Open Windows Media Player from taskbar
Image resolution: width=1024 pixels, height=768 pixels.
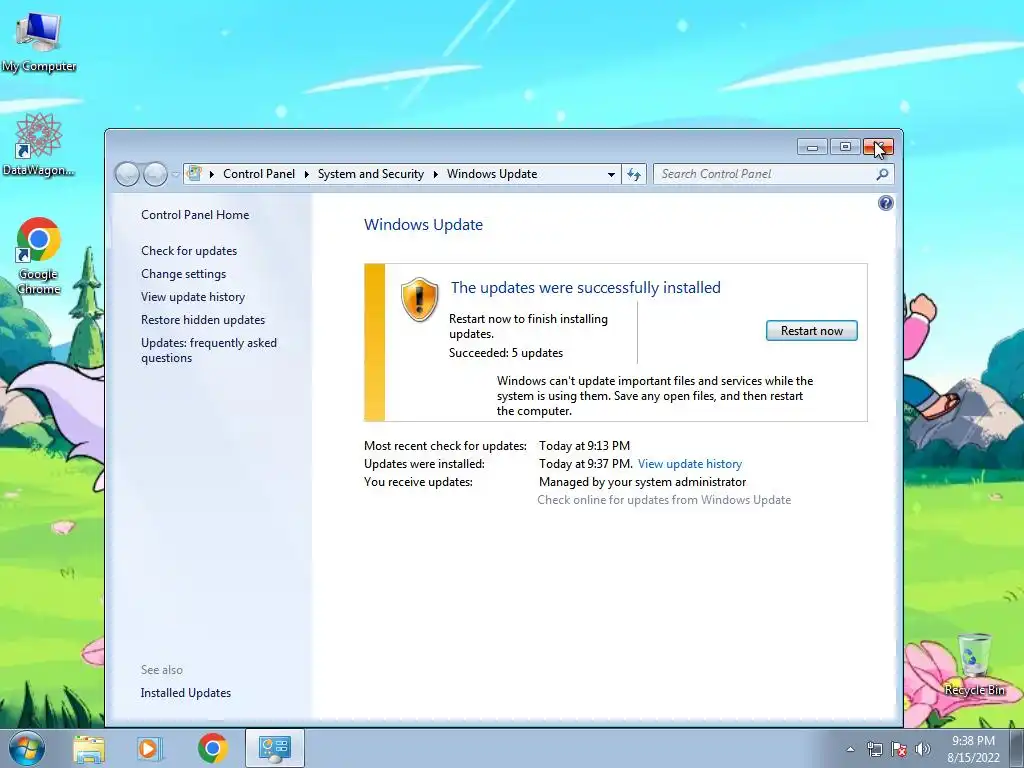pyautogui.click(x=150, y=748)
